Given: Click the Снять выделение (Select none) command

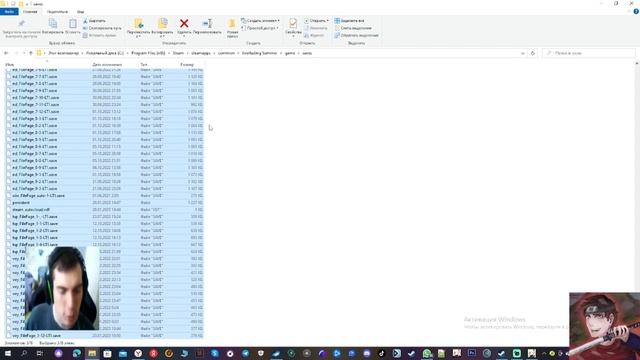Looking at the screenshot, I should point(353,28).
